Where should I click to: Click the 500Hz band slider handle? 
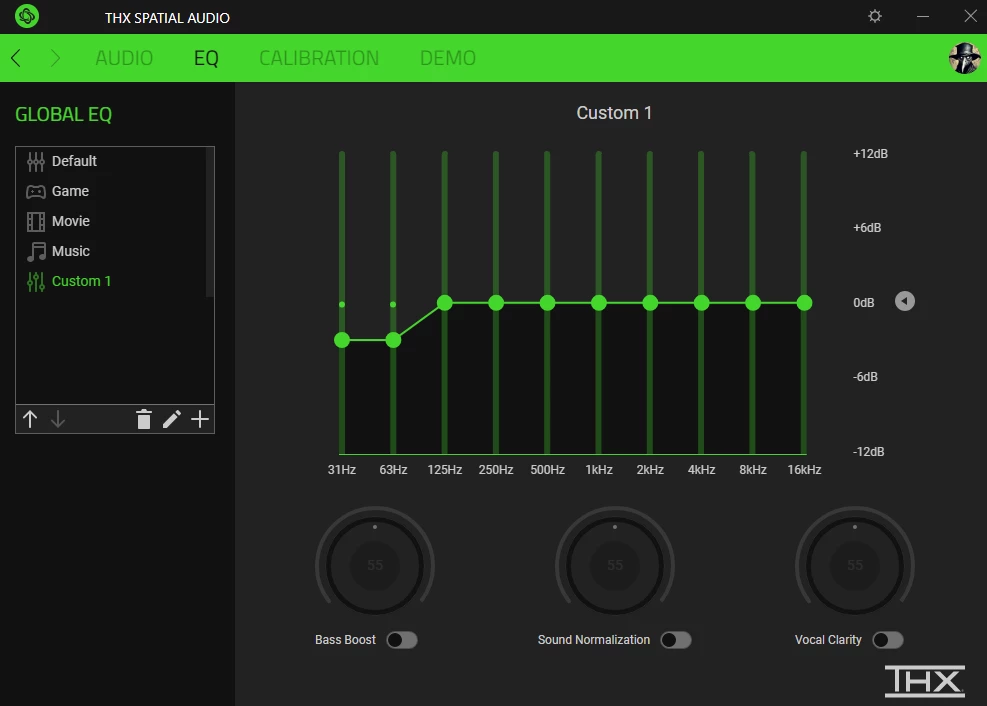pos(548,303)
